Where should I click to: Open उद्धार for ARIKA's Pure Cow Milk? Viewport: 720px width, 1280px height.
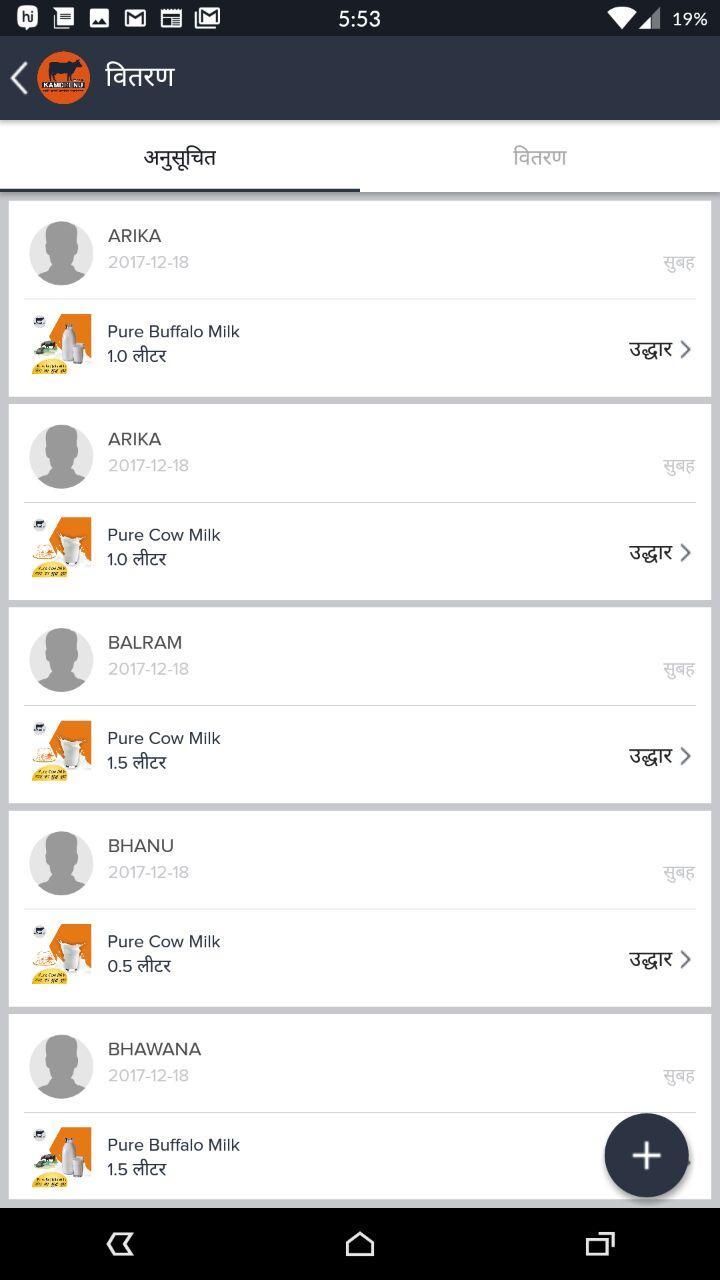click(659, 553)
